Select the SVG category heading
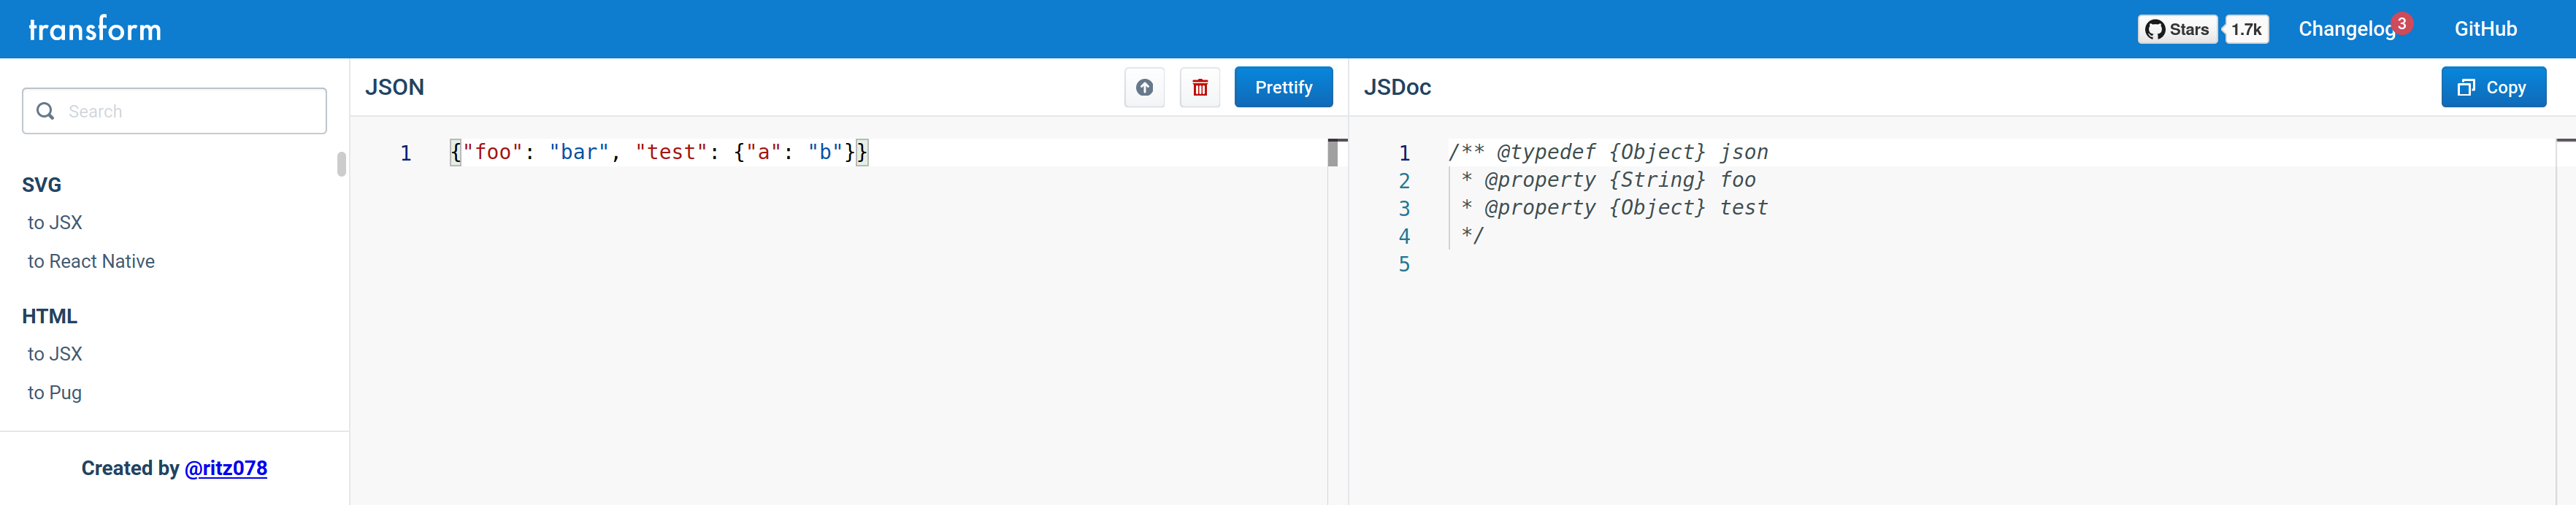 click(x=42, y=185)
